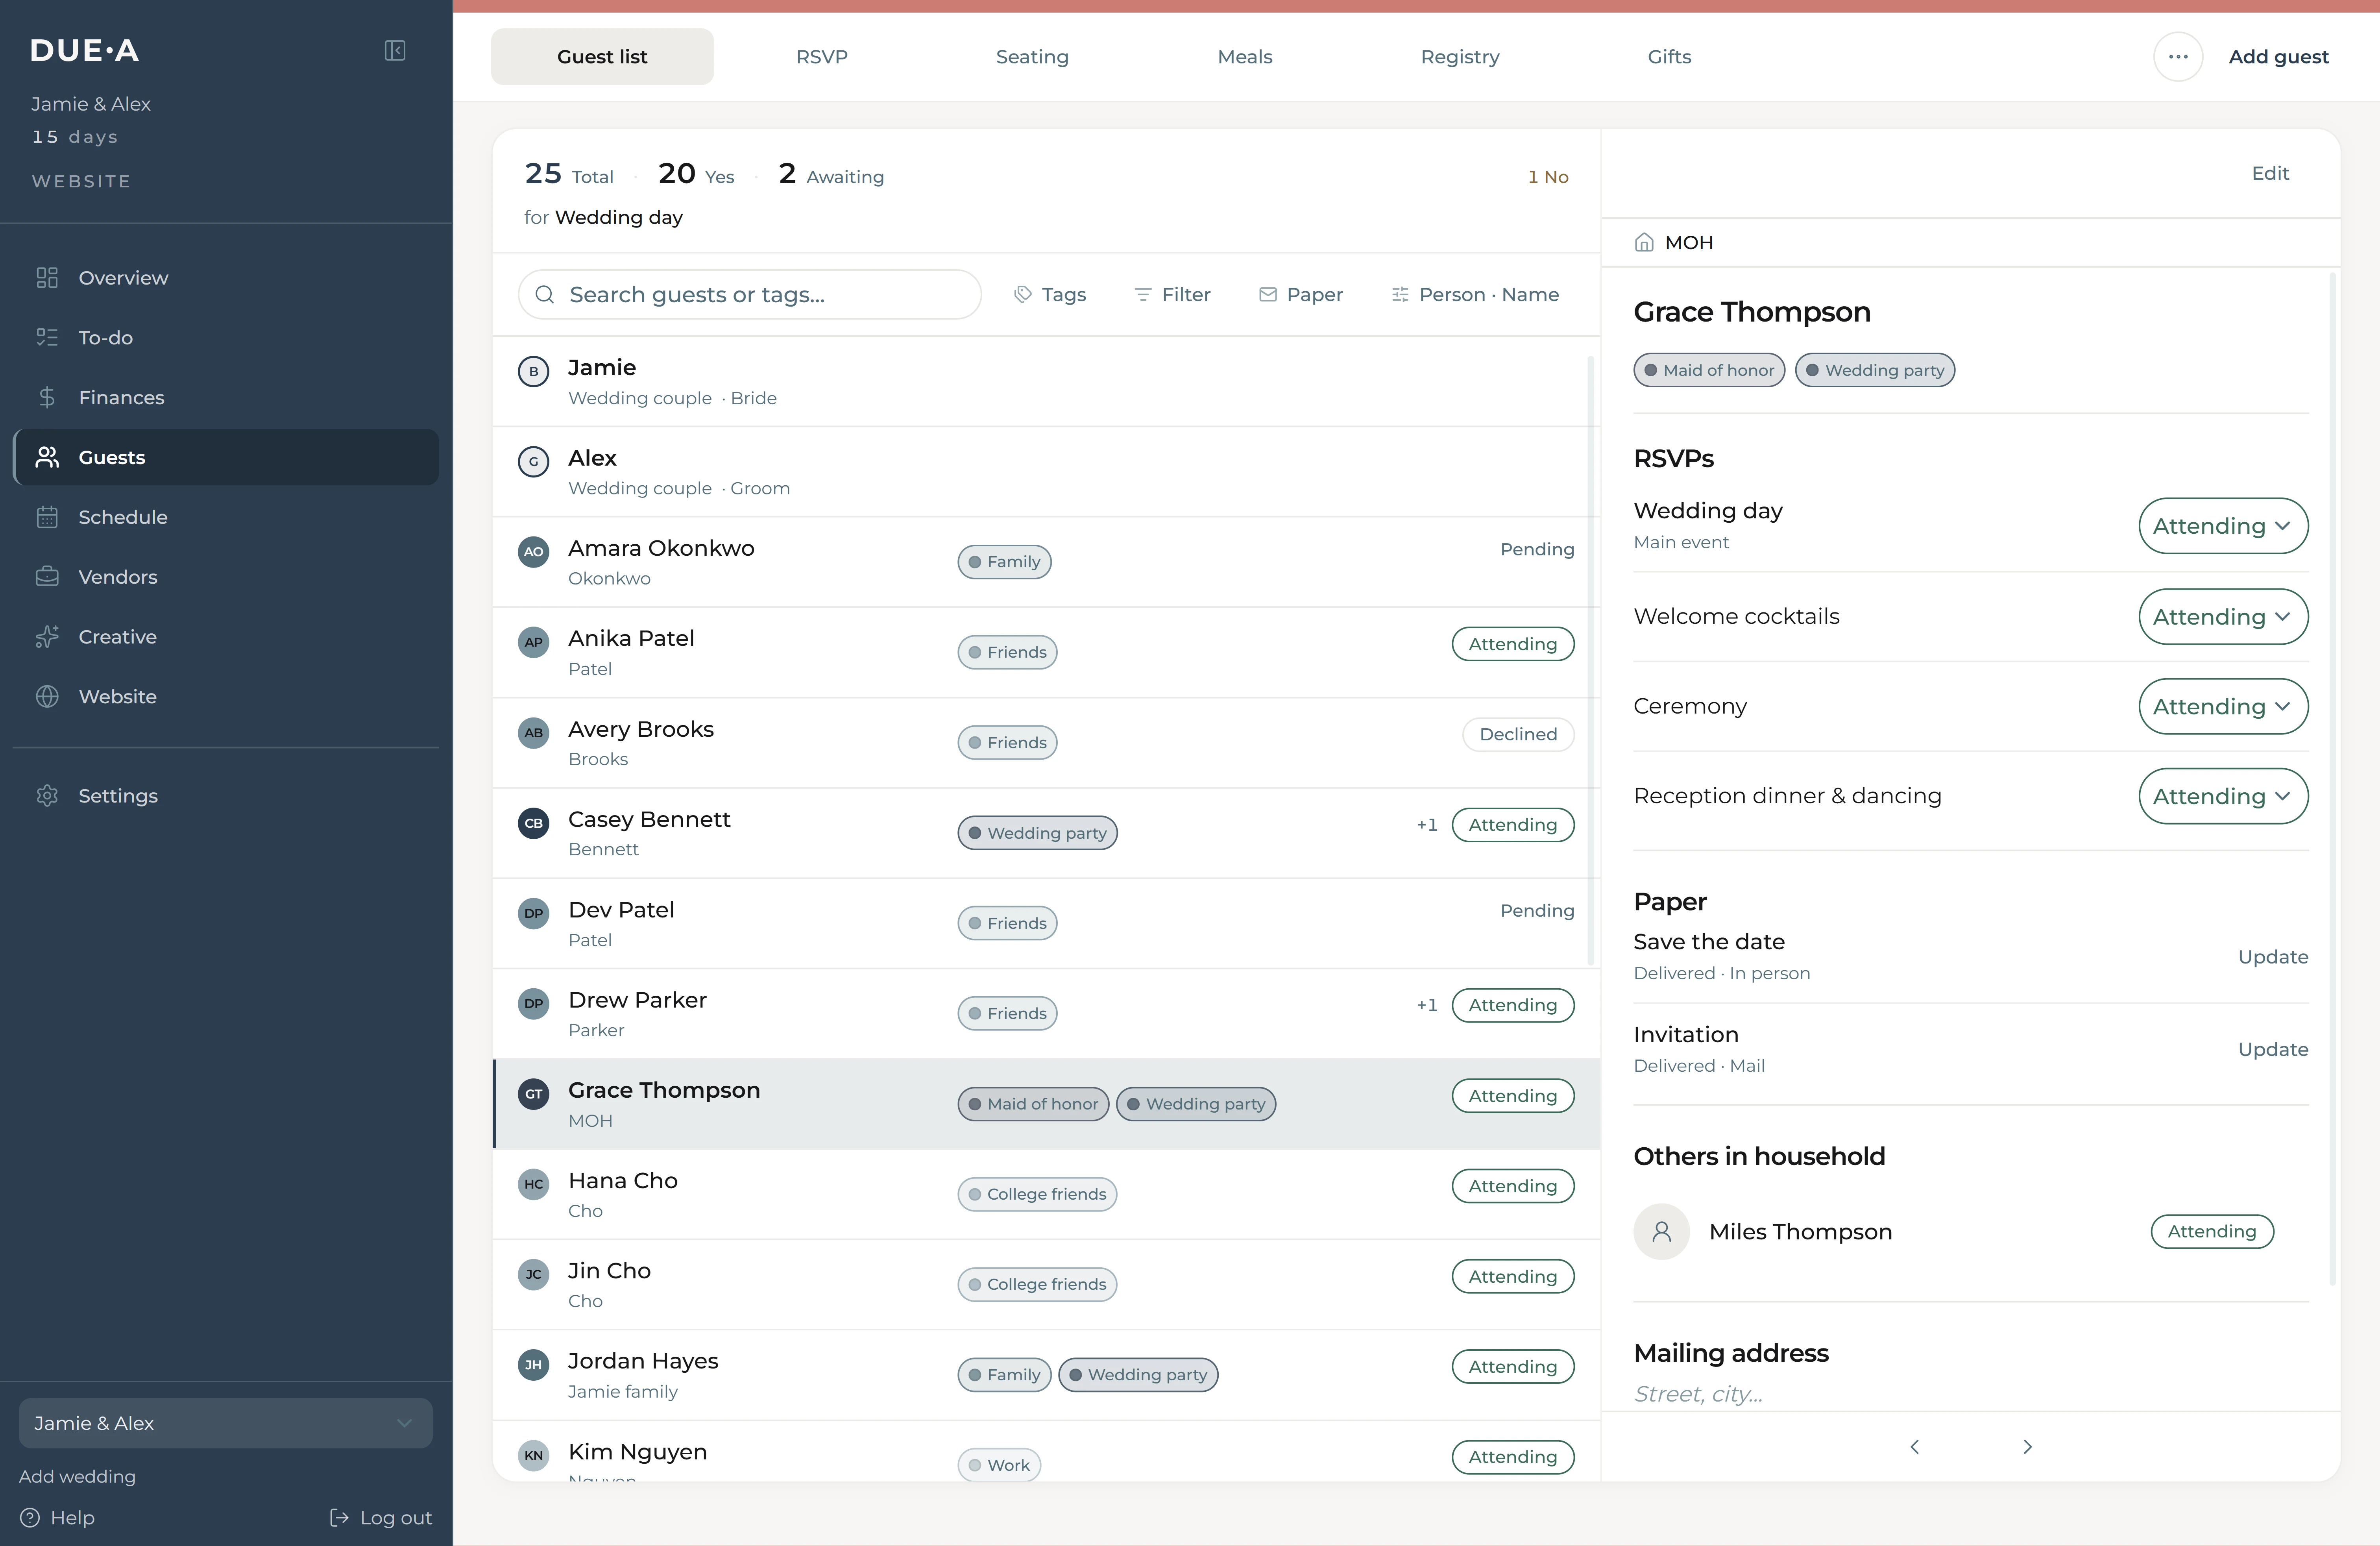Click the MOH household home icon
Screen dimensions: 2380x1546
point(1644,242)
